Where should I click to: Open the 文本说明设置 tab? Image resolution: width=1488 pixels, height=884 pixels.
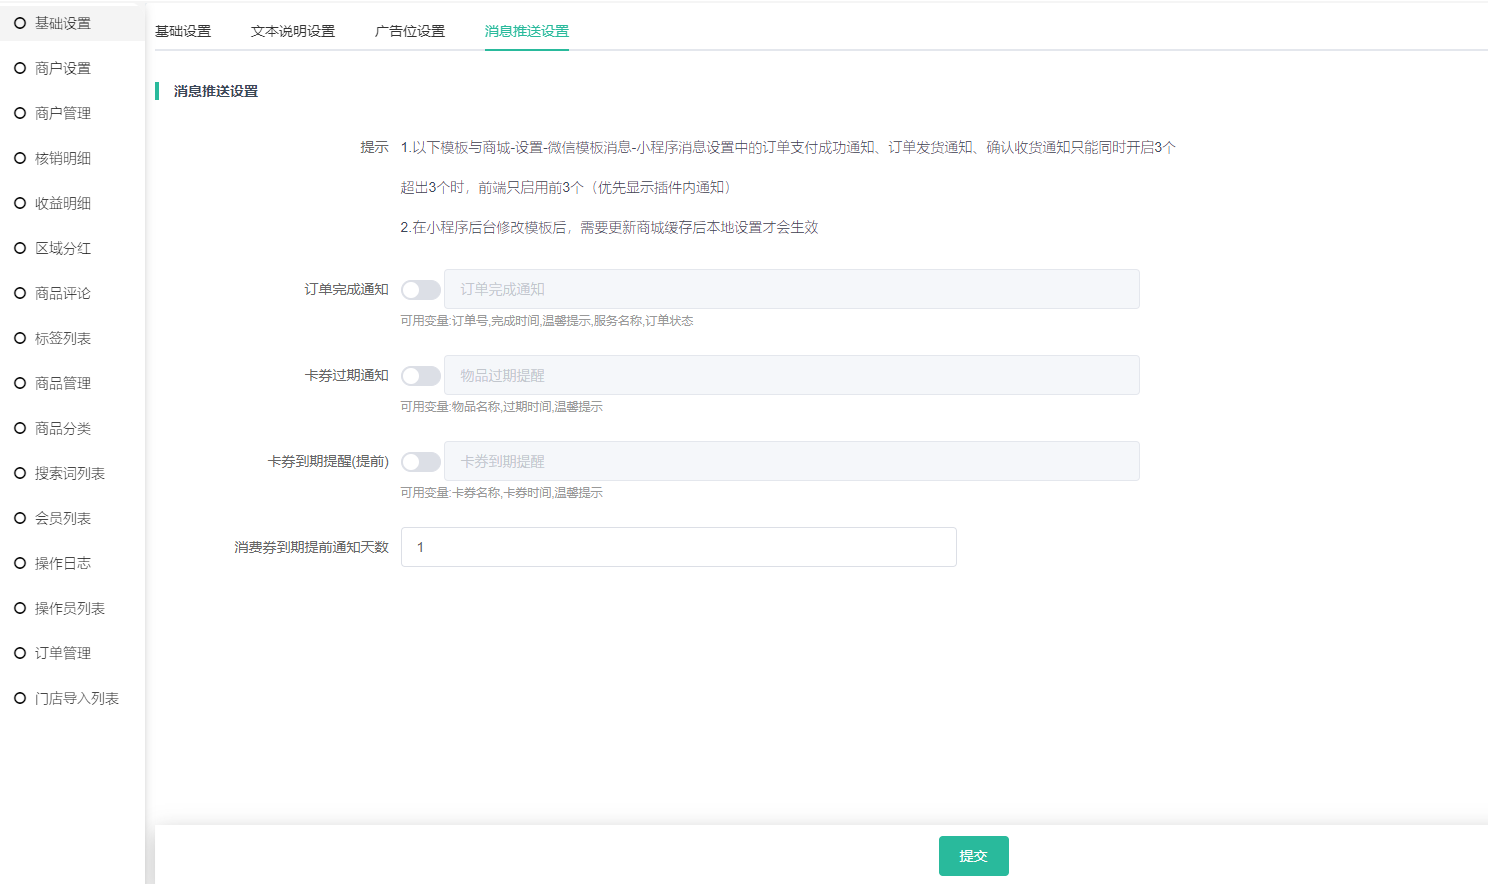(x=293, y=31)
